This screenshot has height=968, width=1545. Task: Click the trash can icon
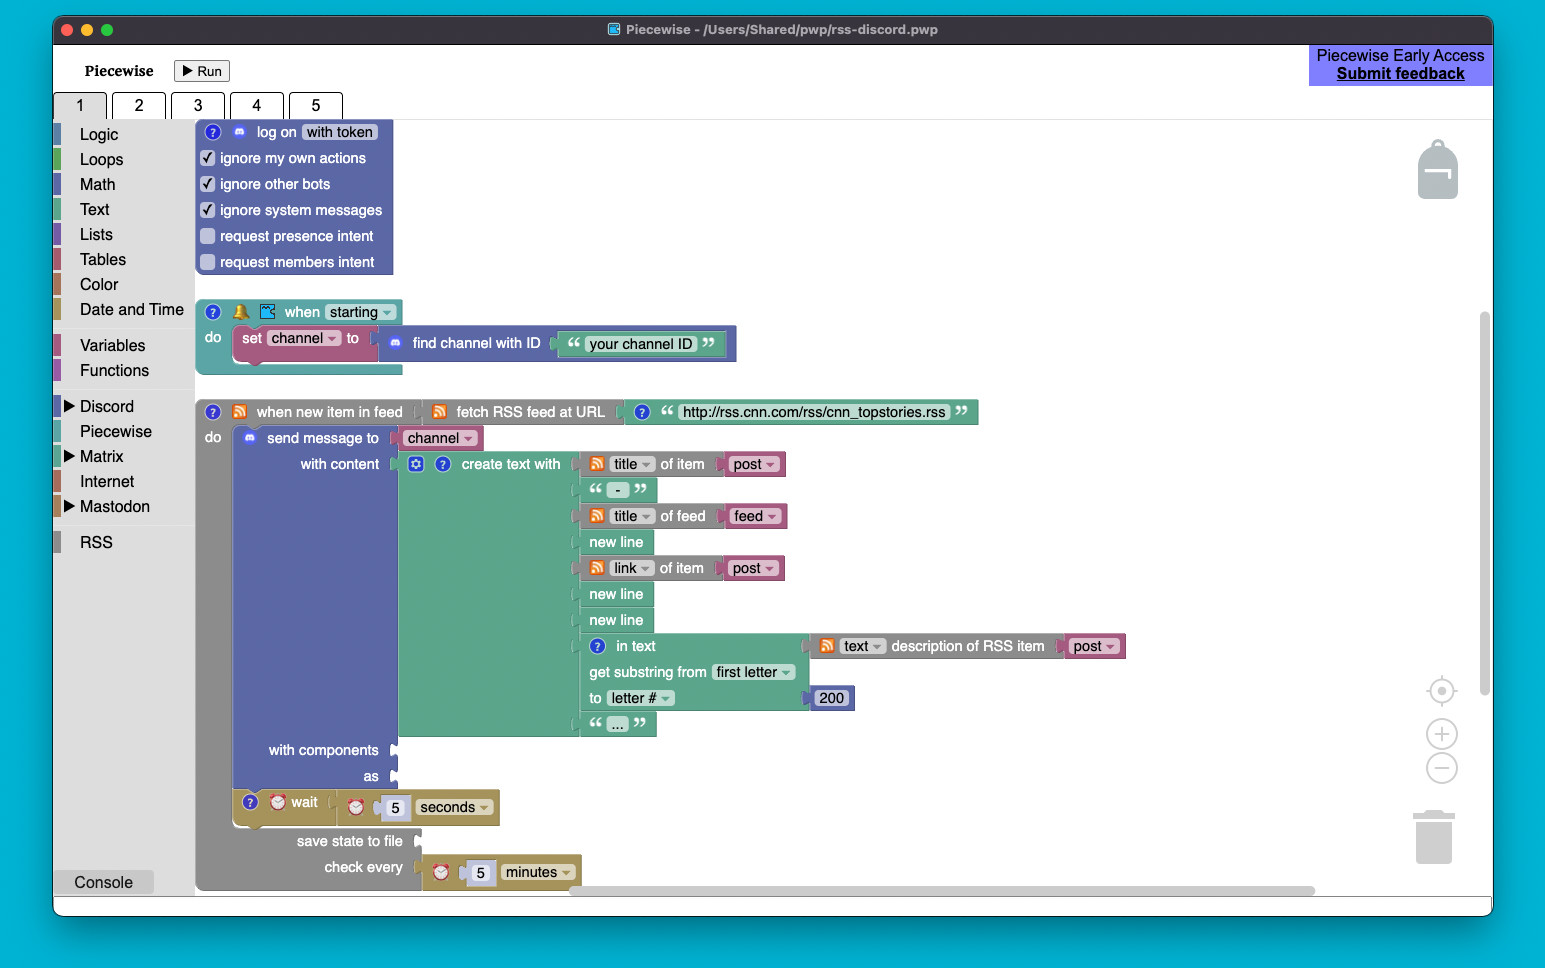[1433, 837]
